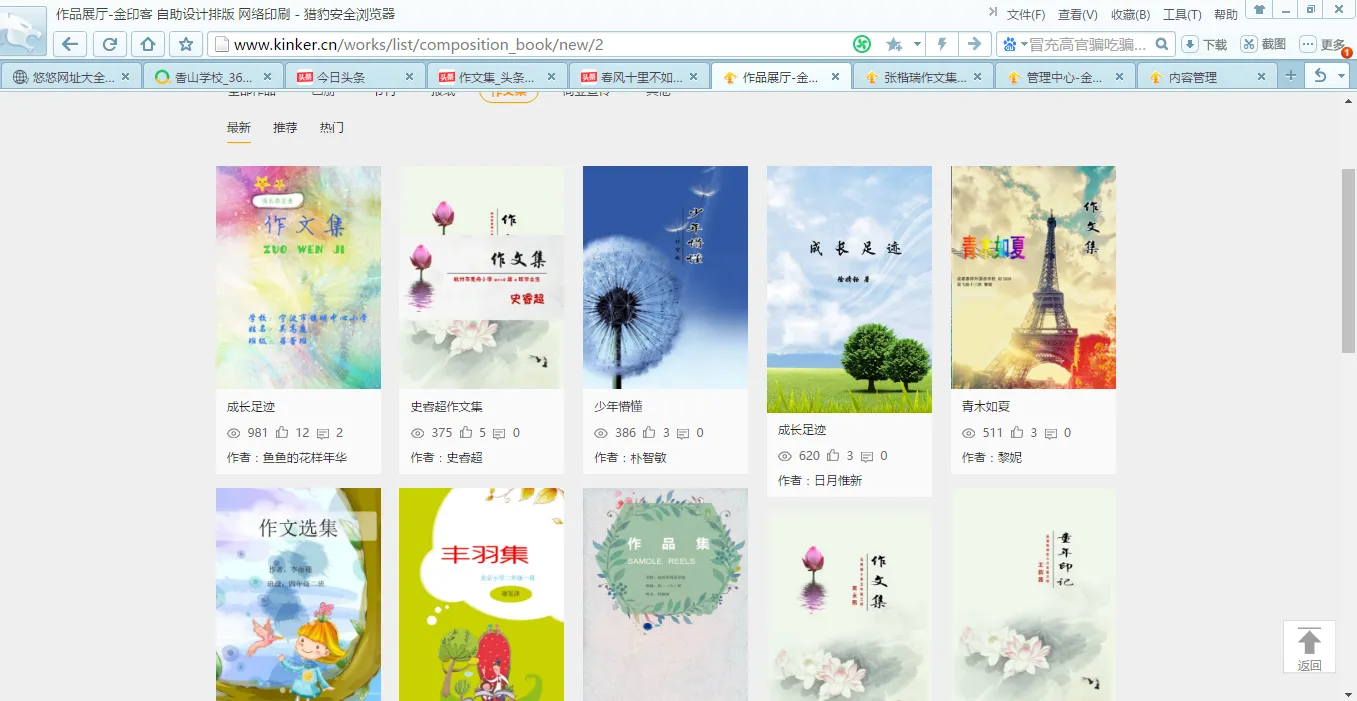1357x701 pixels.
Task: Click the lightning speed-mode icon
Action: pos(942,44)
